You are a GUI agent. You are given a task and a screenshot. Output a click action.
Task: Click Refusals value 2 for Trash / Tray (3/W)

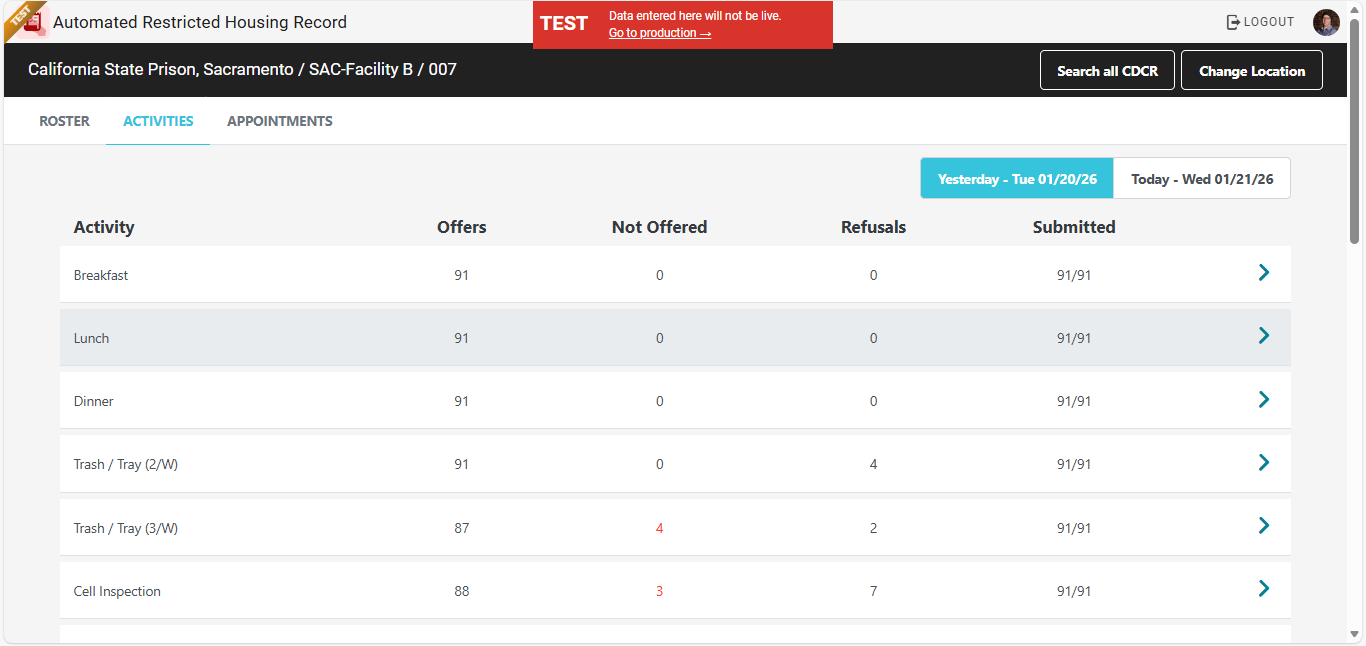coord(873,528)
